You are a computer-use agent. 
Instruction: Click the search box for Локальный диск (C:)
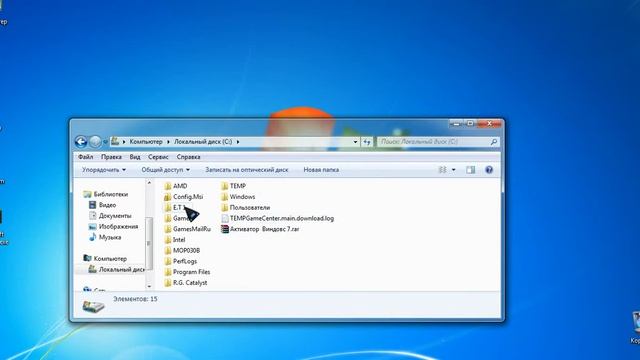click(433, 142)
